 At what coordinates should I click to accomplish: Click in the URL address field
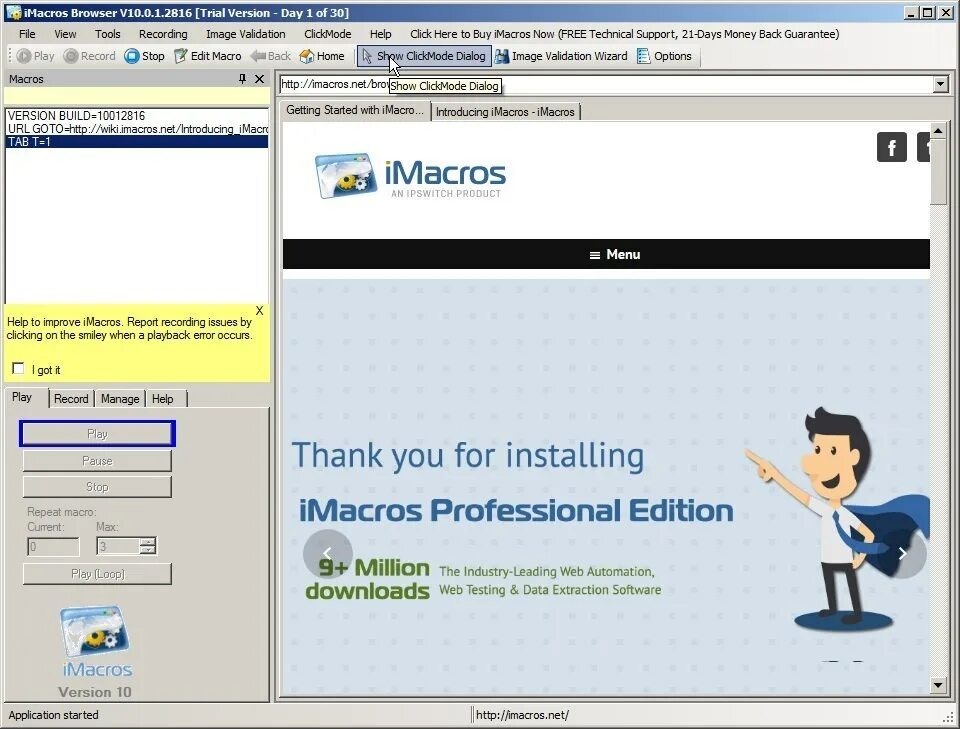606,84
